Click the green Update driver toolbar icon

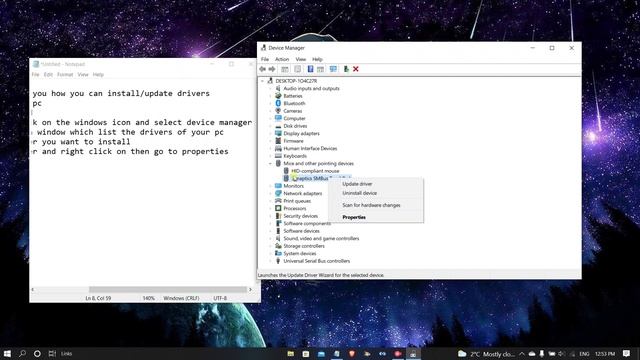(x=346, y=69)
